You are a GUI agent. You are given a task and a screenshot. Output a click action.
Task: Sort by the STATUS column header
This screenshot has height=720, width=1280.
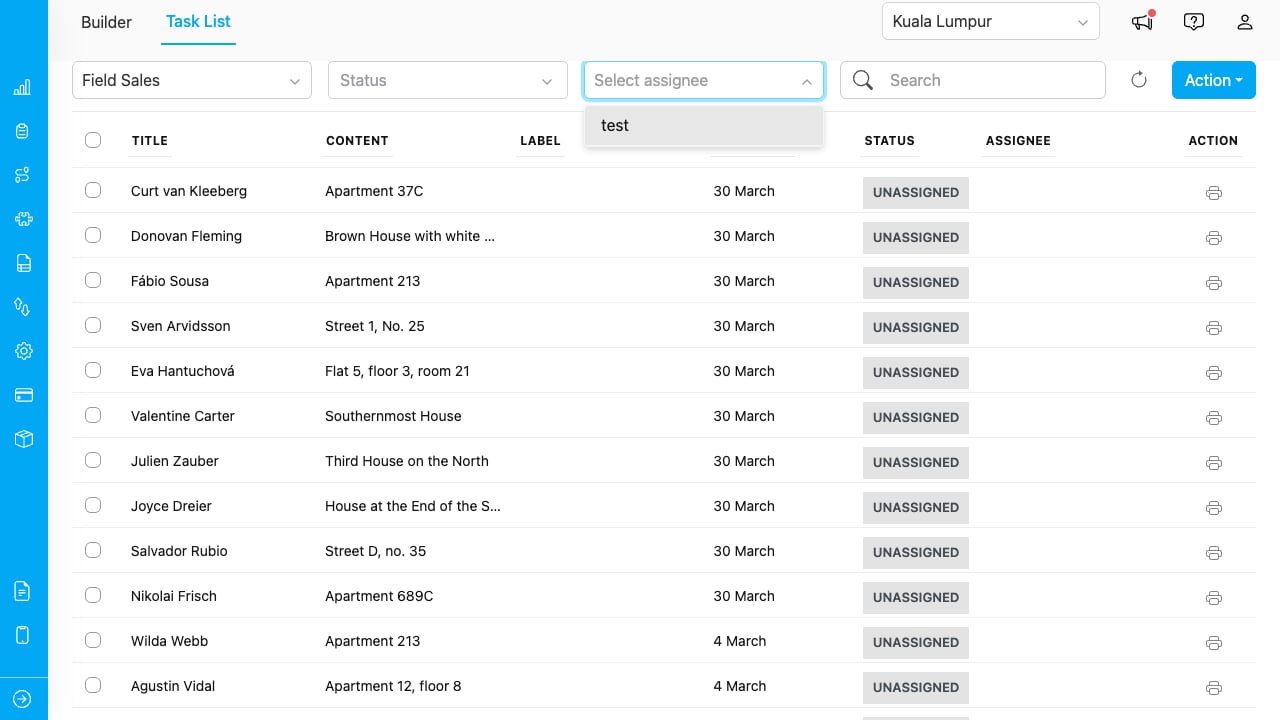(890, 141)
